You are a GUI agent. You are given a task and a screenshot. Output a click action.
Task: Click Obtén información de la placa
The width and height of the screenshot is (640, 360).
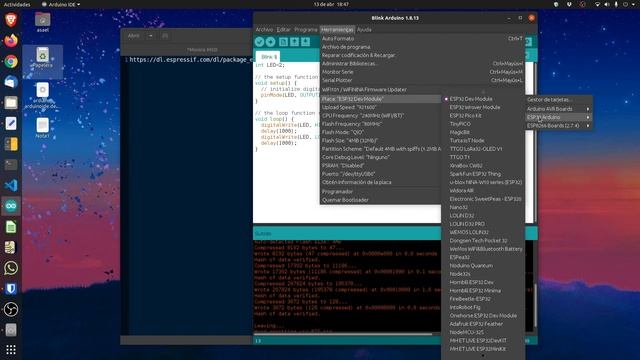coord(380,182)
